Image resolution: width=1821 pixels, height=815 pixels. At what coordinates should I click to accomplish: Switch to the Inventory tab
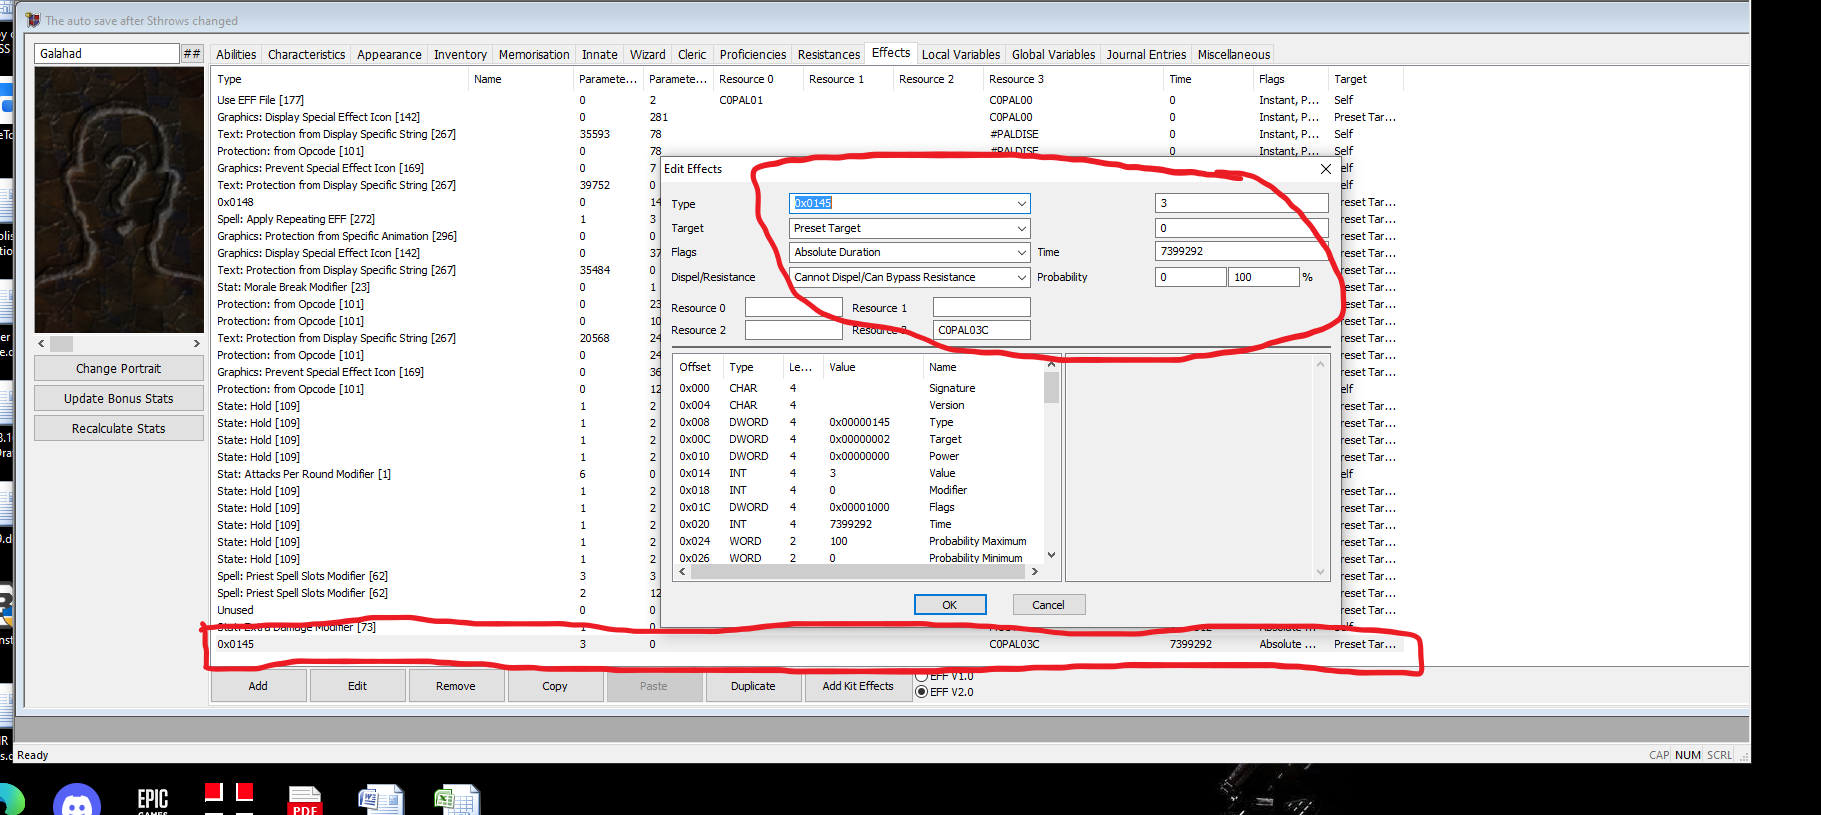coord(460,55)
